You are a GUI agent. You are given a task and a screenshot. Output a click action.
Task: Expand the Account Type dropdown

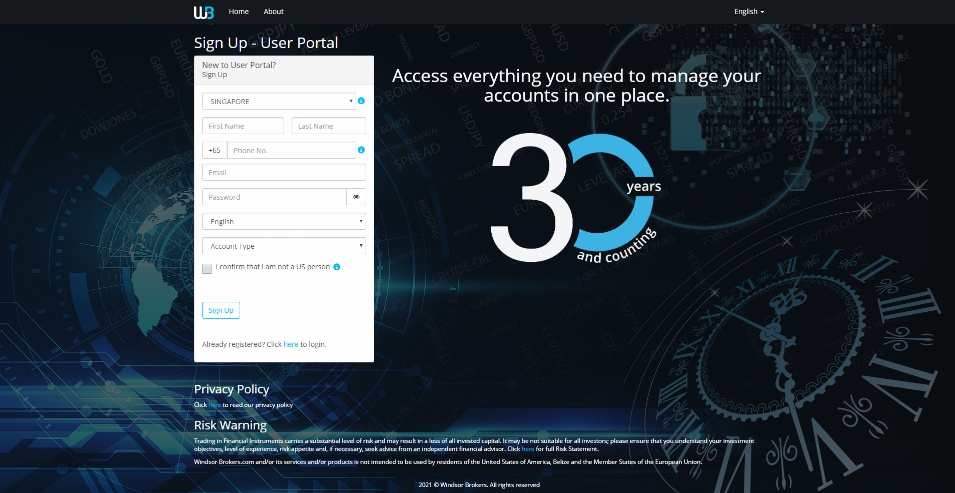284,246
